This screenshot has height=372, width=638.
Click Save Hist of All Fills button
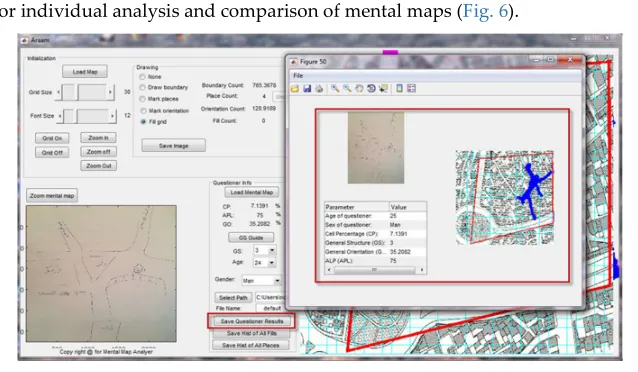pyautogui.click(x=251, y=333)
